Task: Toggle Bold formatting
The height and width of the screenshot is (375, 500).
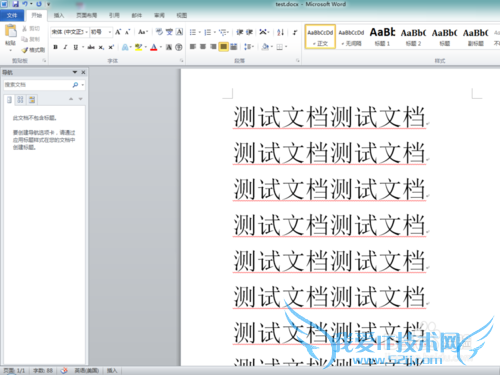Action: pyautogui.click(x=56, y=47)
